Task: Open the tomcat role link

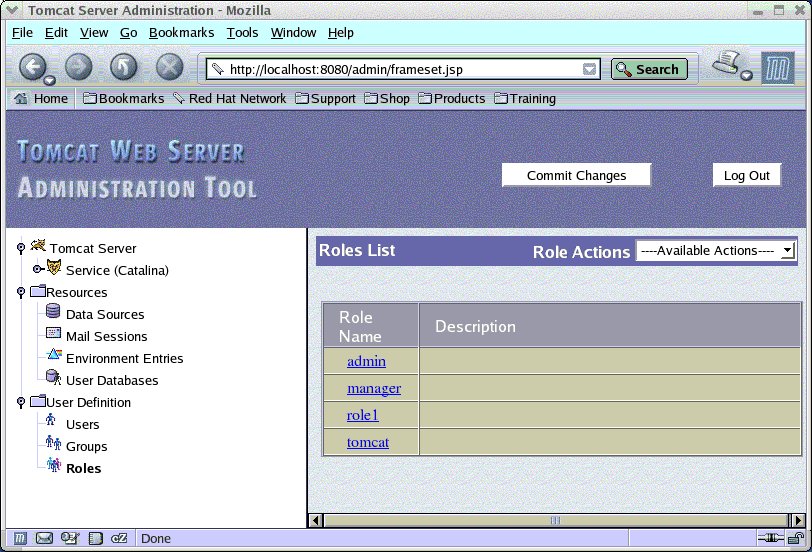Action: (x=368, y=442)
